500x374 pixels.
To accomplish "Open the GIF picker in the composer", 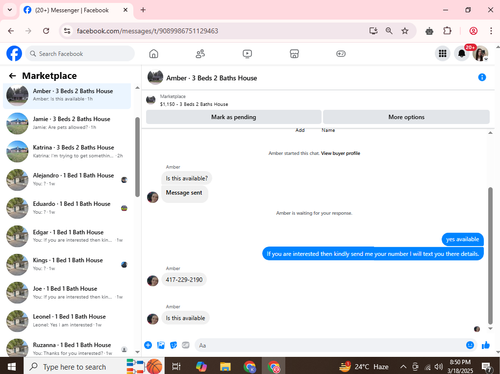I will pos(186,345).
